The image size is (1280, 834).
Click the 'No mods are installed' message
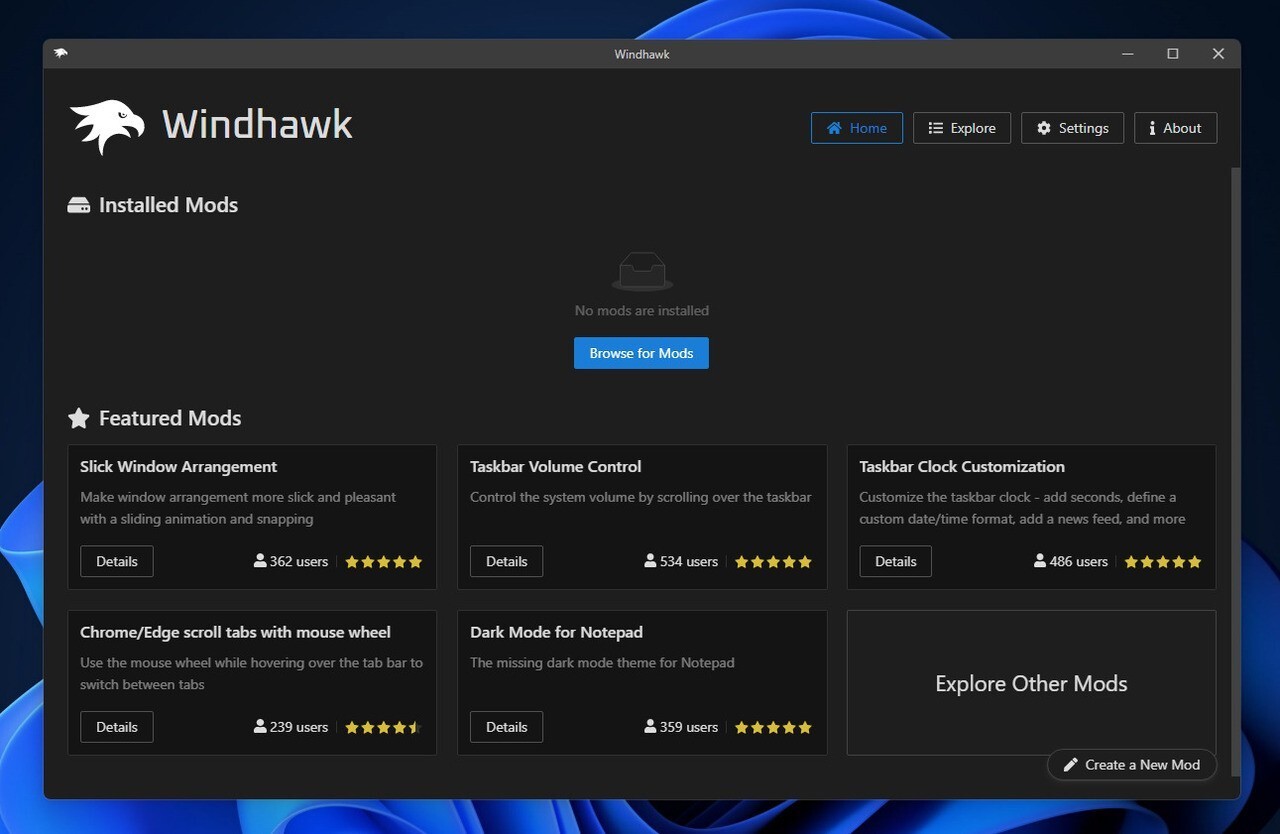(642, 311)
